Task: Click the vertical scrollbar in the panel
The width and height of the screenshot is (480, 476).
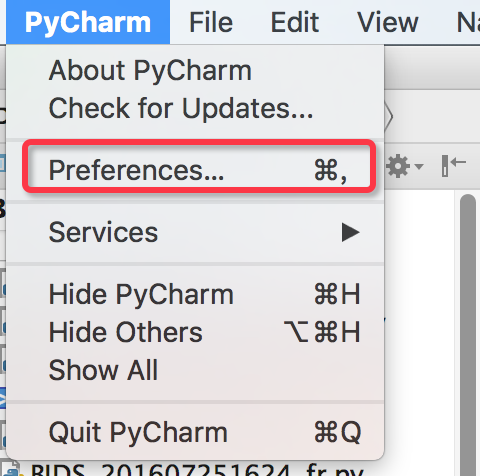Action: [467, 333]
